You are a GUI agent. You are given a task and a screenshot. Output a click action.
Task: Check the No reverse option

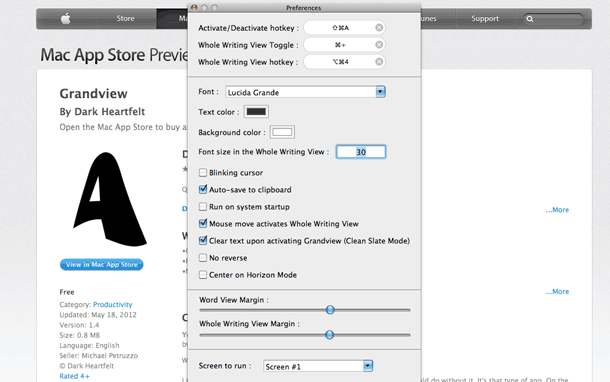tap(203, 258)
